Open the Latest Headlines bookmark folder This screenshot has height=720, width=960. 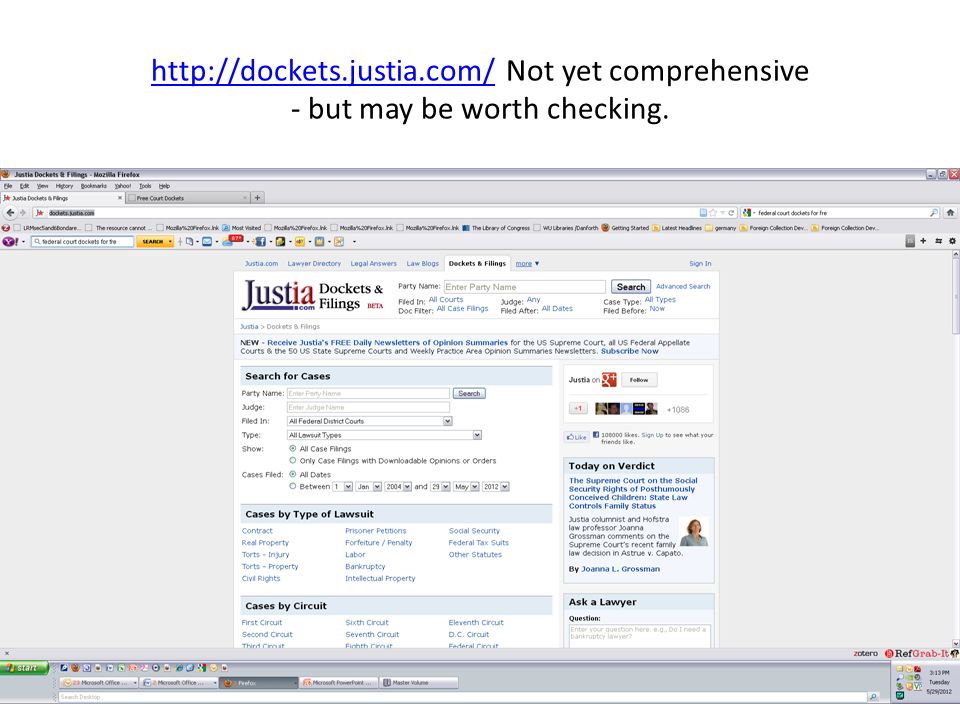point(677,228)
